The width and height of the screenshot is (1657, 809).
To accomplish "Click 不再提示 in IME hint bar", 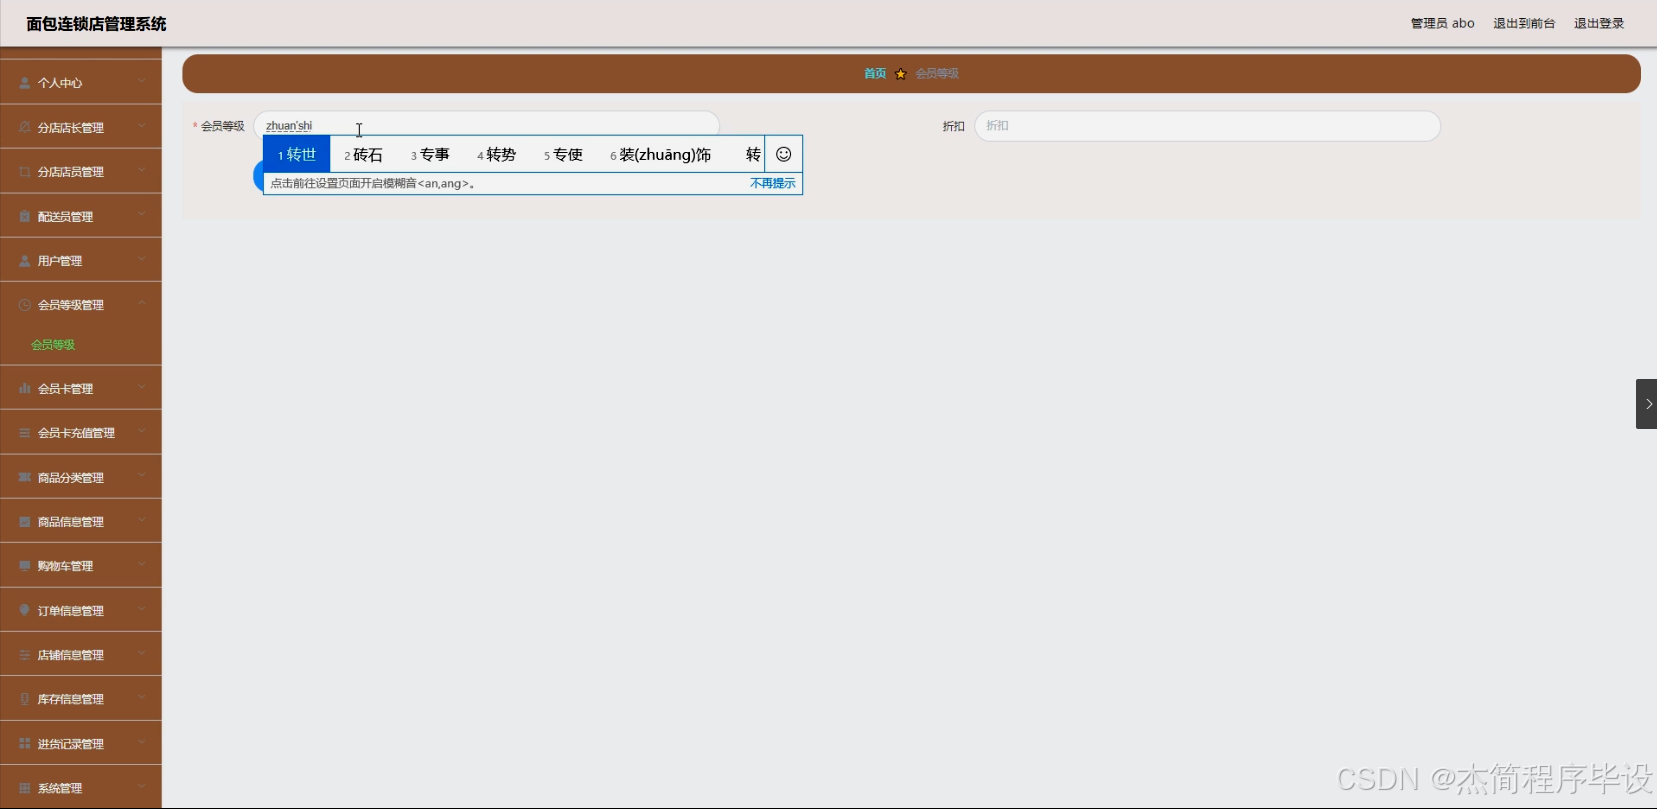I will coord(773,183).
